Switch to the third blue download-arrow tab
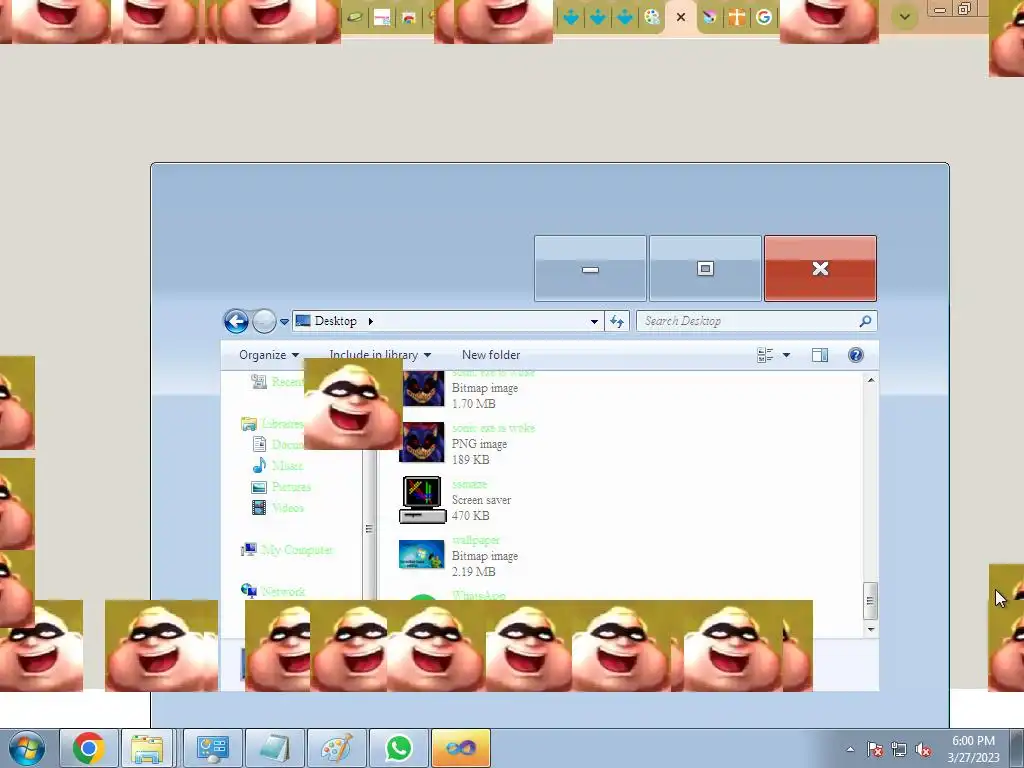This screenshot has height=768, width=1024. point(625,18)
